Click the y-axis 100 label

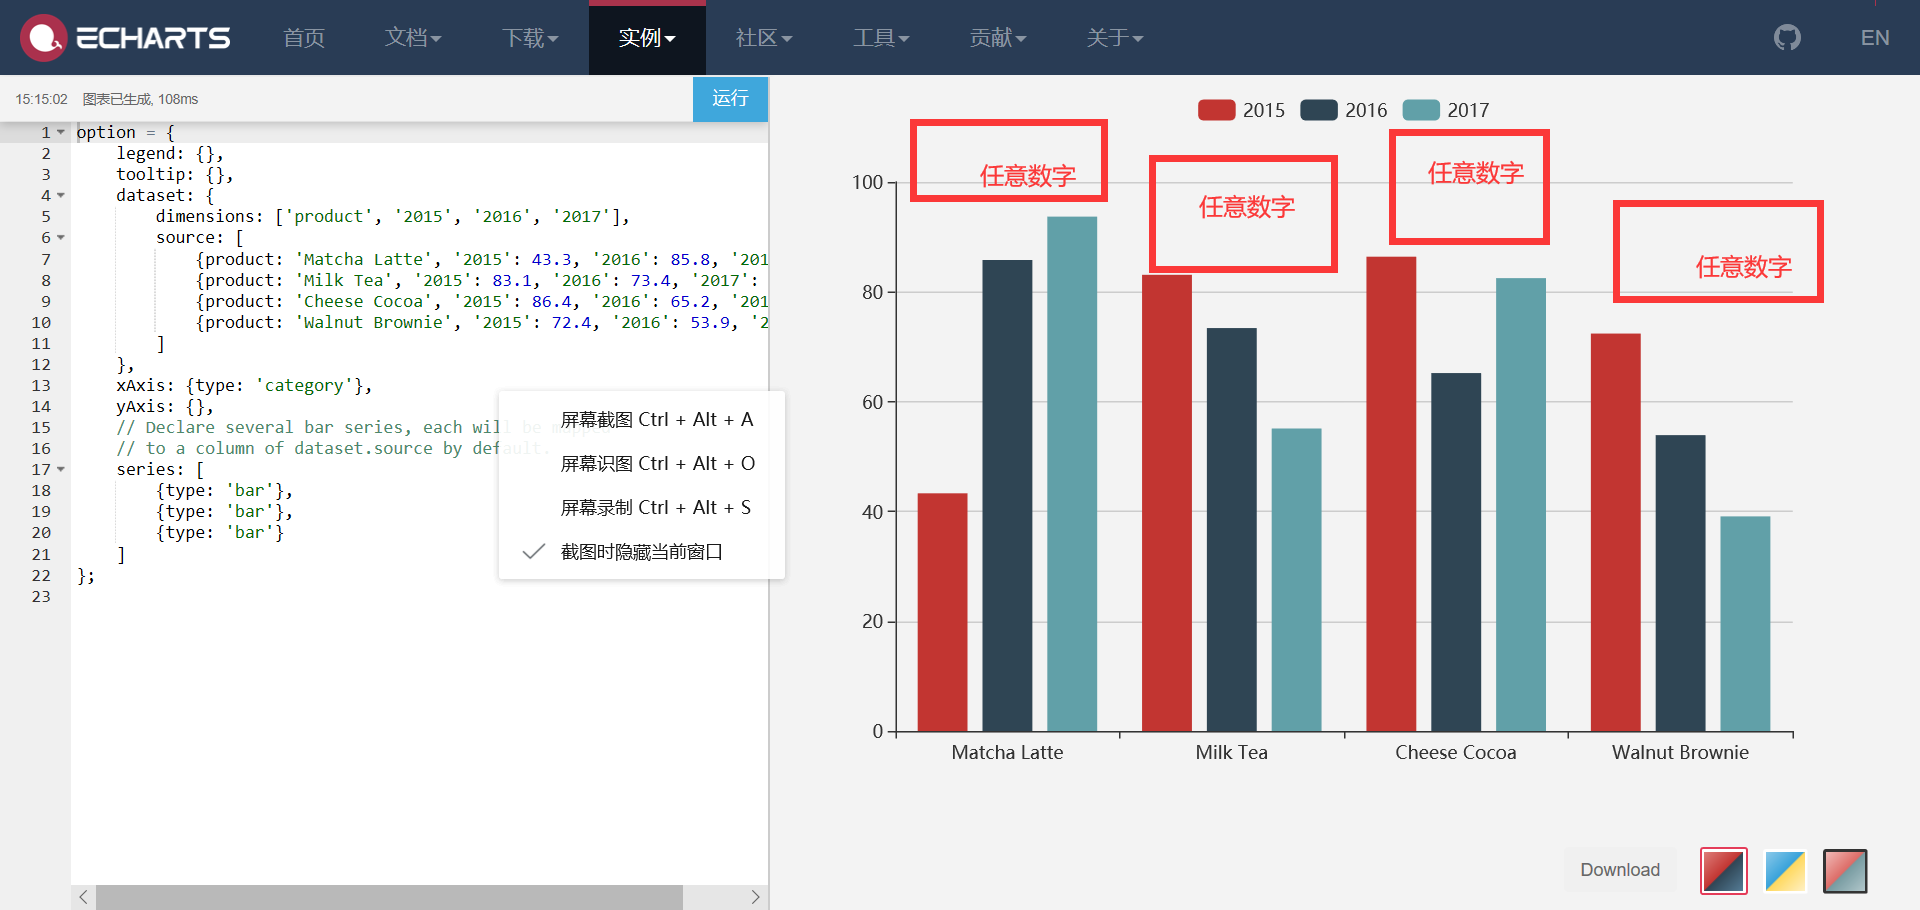868,182
